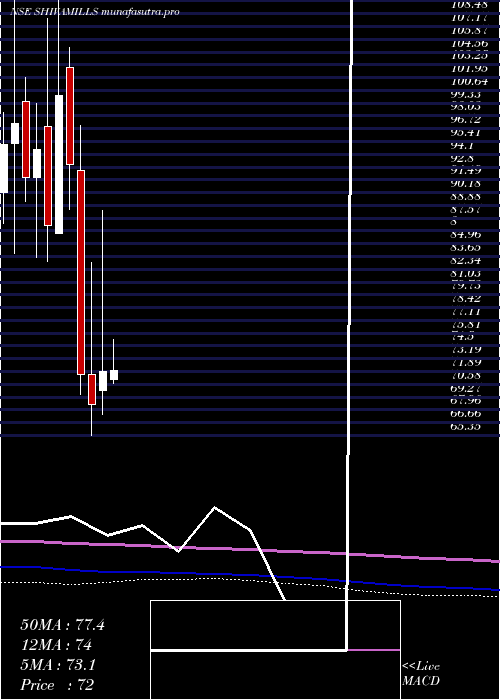Click the 81.03 price axis label

point(467,273)
